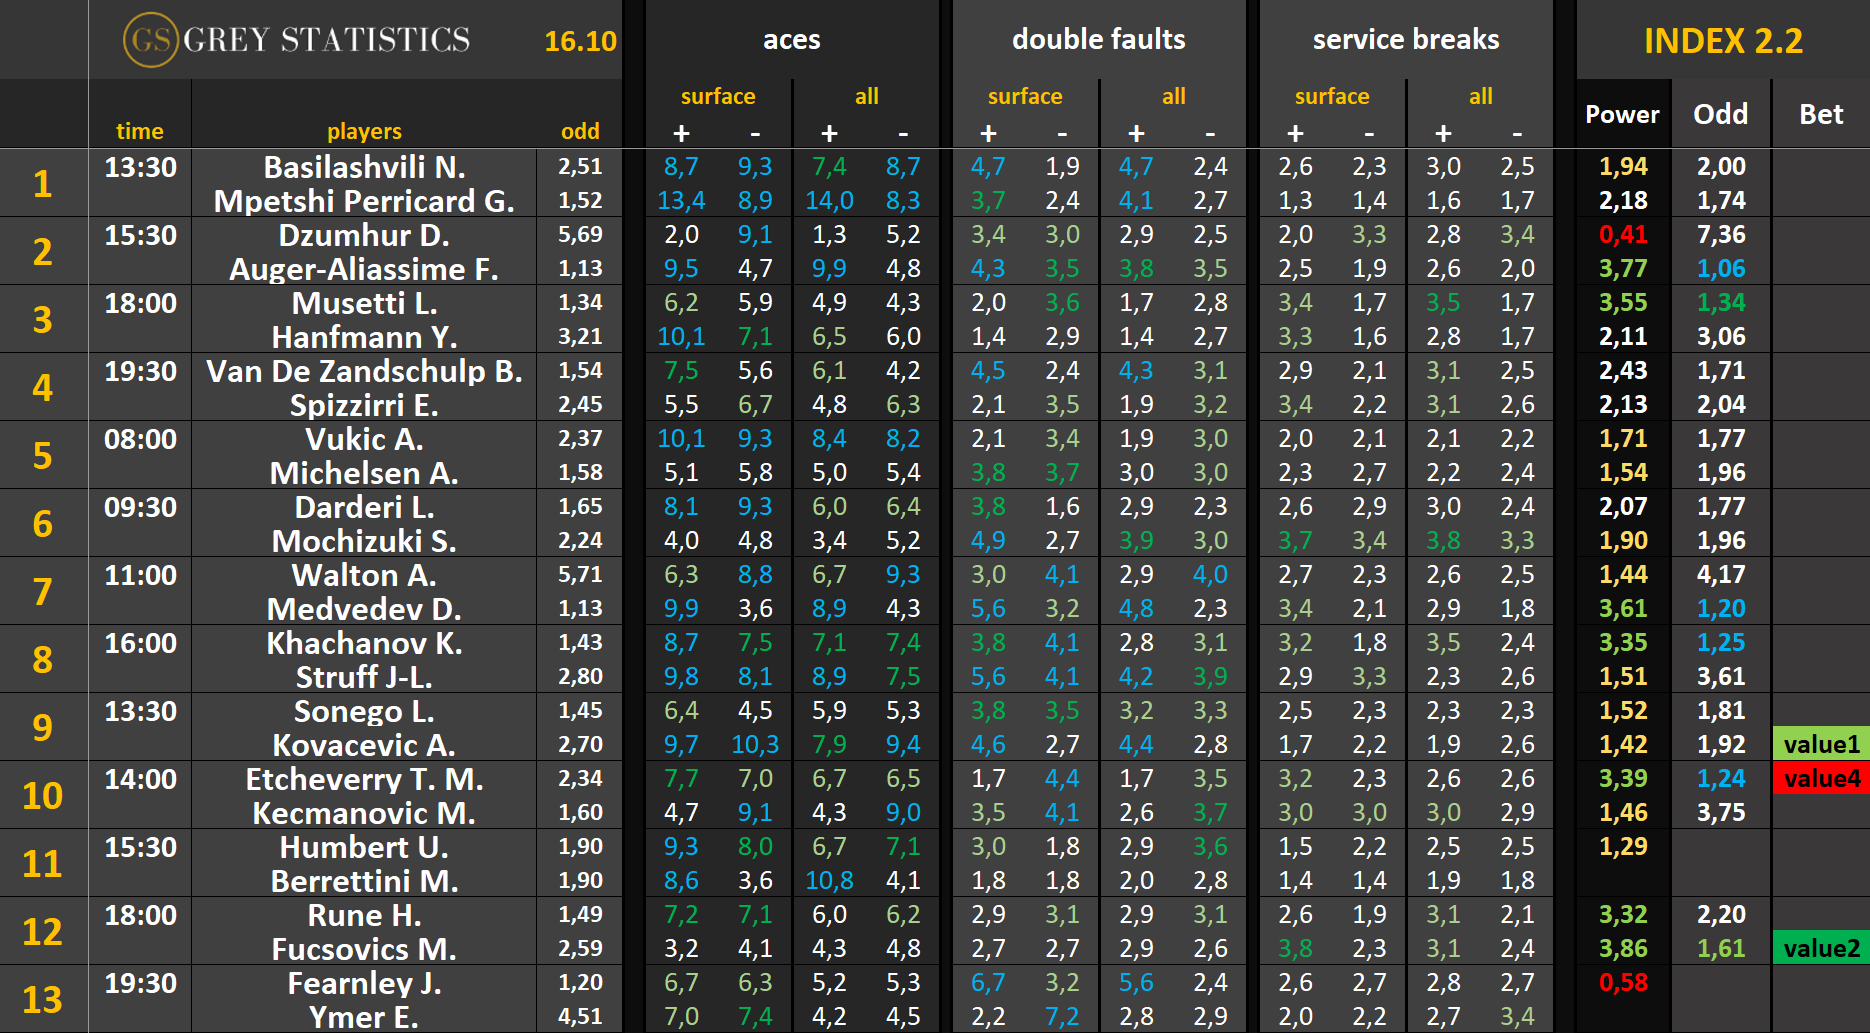Screen dimensions: 1870x1033
Task: Click the red 0,41 power value for Dzumhur
Action: coord(1622,235)
